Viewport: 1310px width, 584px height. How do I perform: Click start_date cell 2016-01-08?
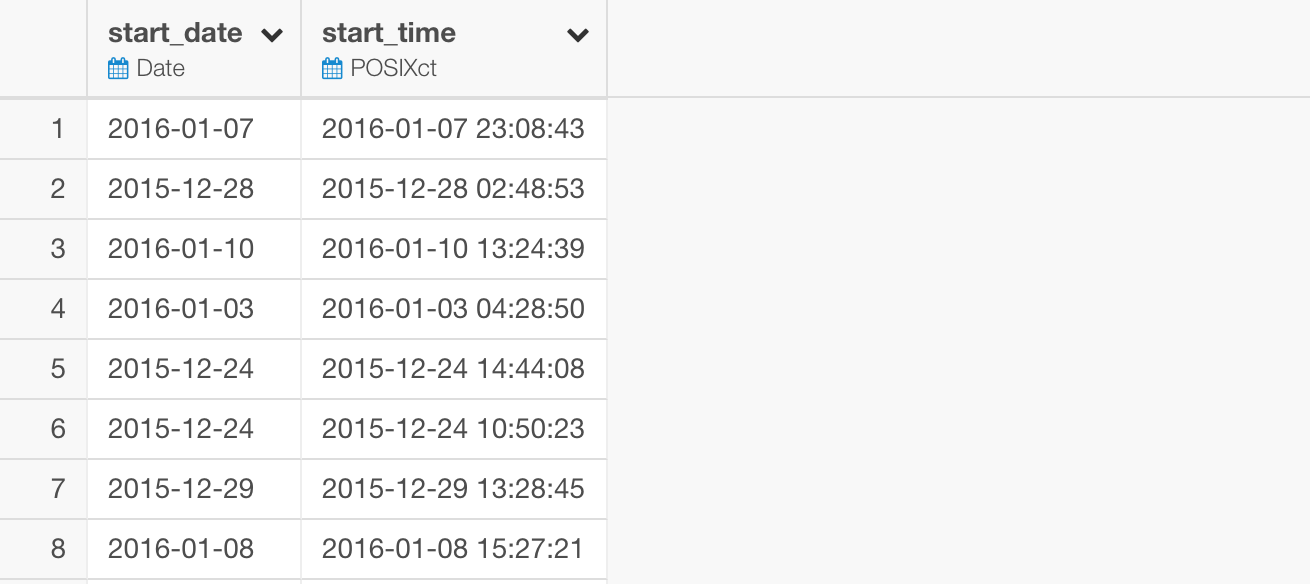[x=194, y=549]
